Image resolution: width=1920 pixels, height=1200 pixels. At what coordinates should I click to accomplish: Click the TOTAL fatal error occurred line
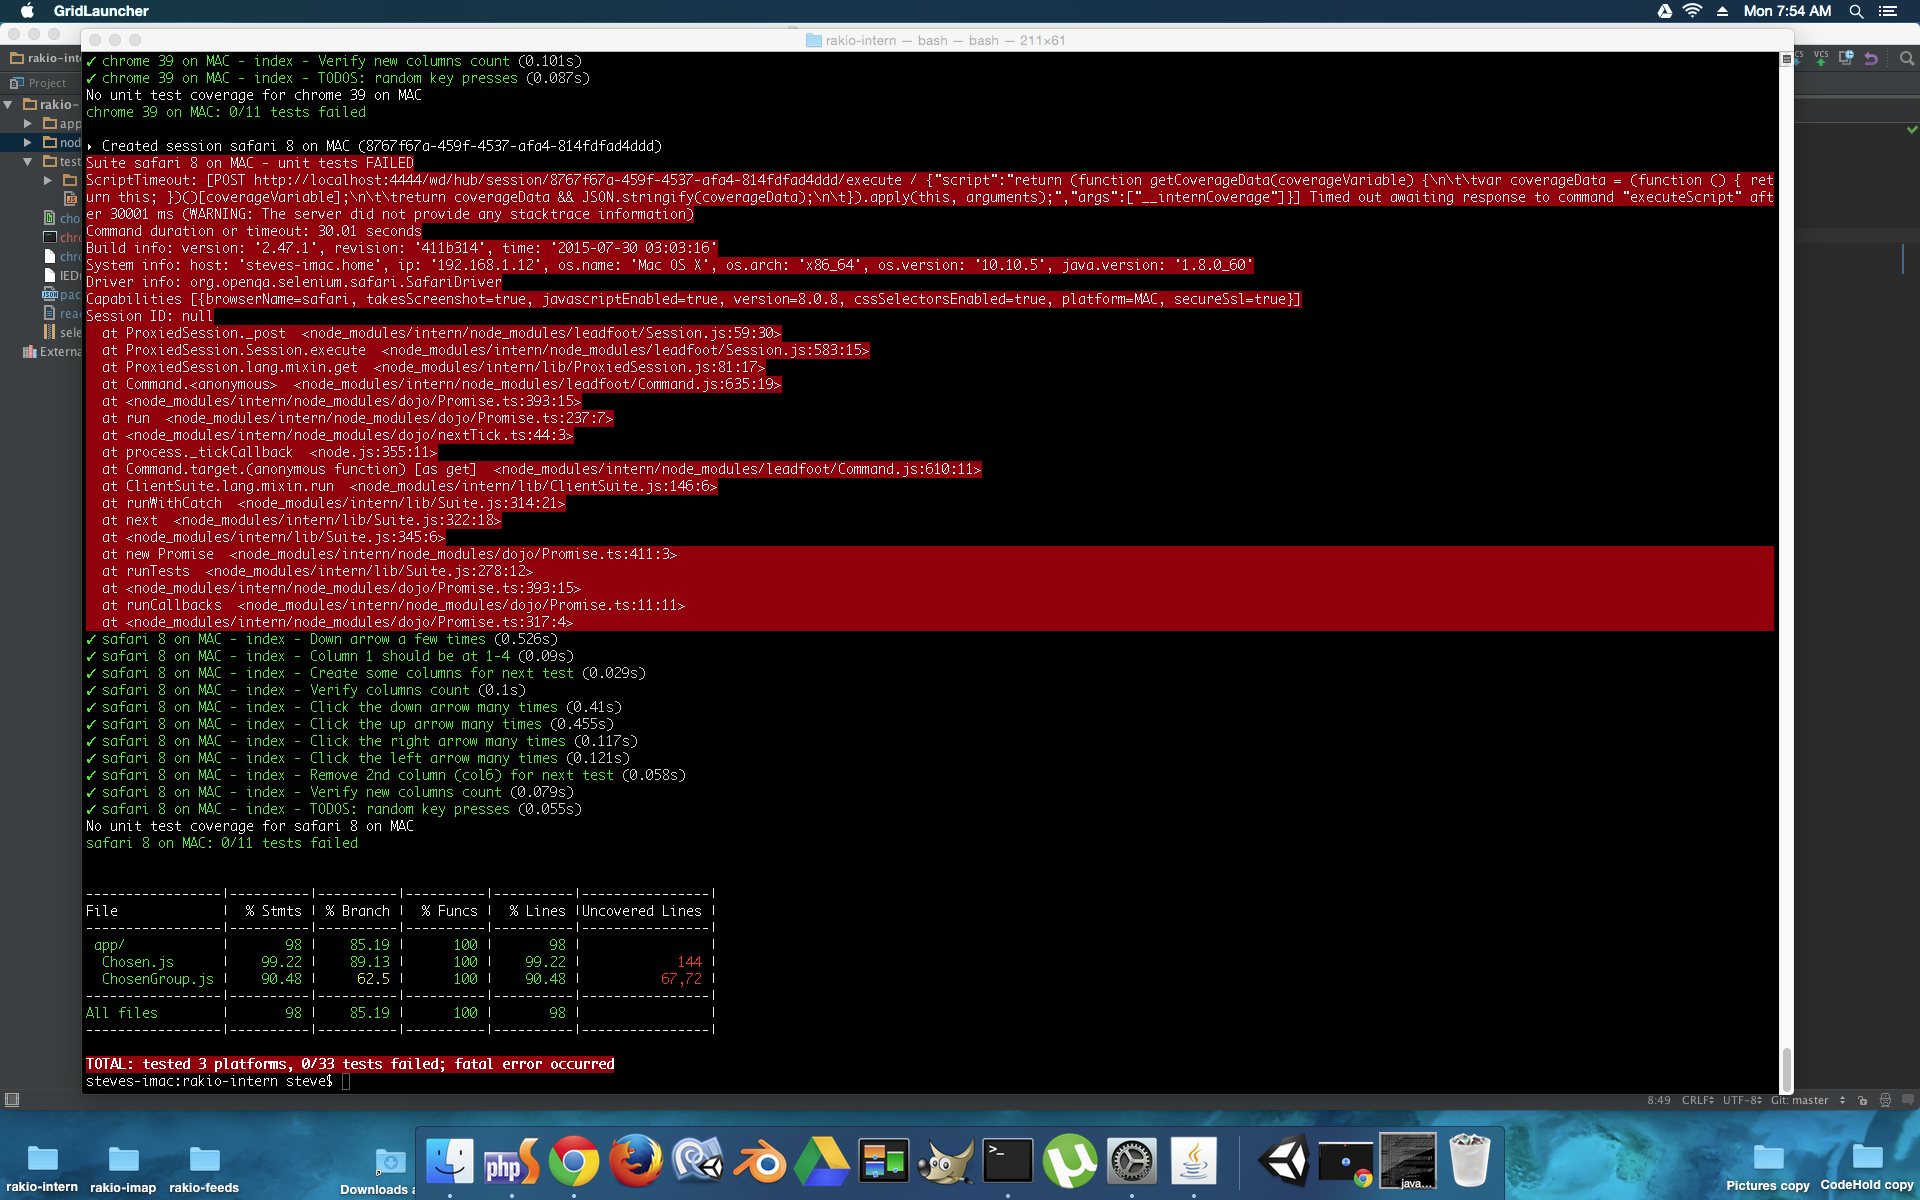[350, 1064]
